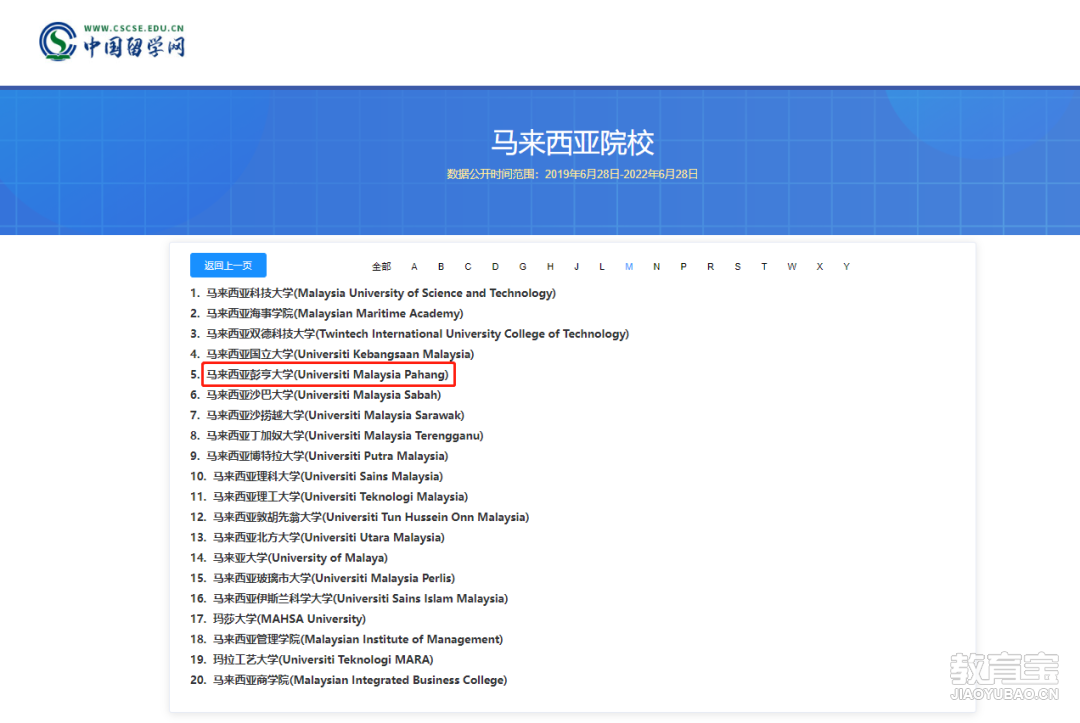Filter schools by letter H
The image size is (1080, 723).
[x=550, y=266]
